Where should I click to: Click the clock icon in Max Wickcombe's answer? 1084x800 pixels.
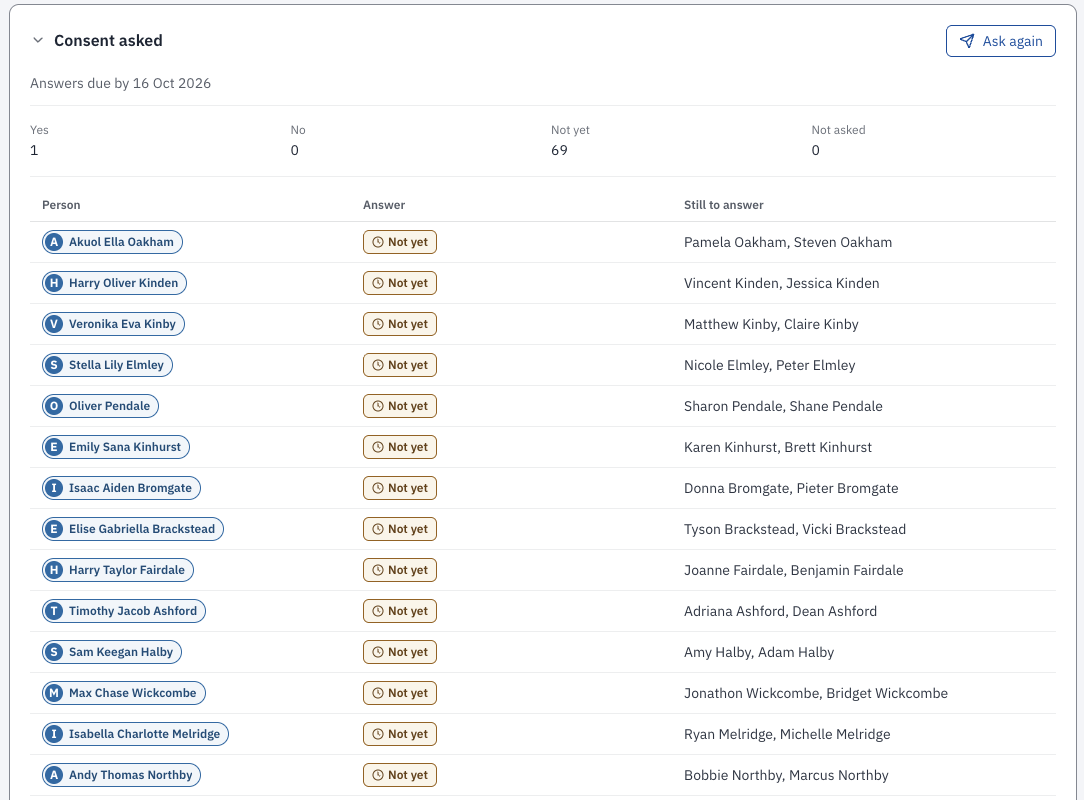tap(378, 693)
